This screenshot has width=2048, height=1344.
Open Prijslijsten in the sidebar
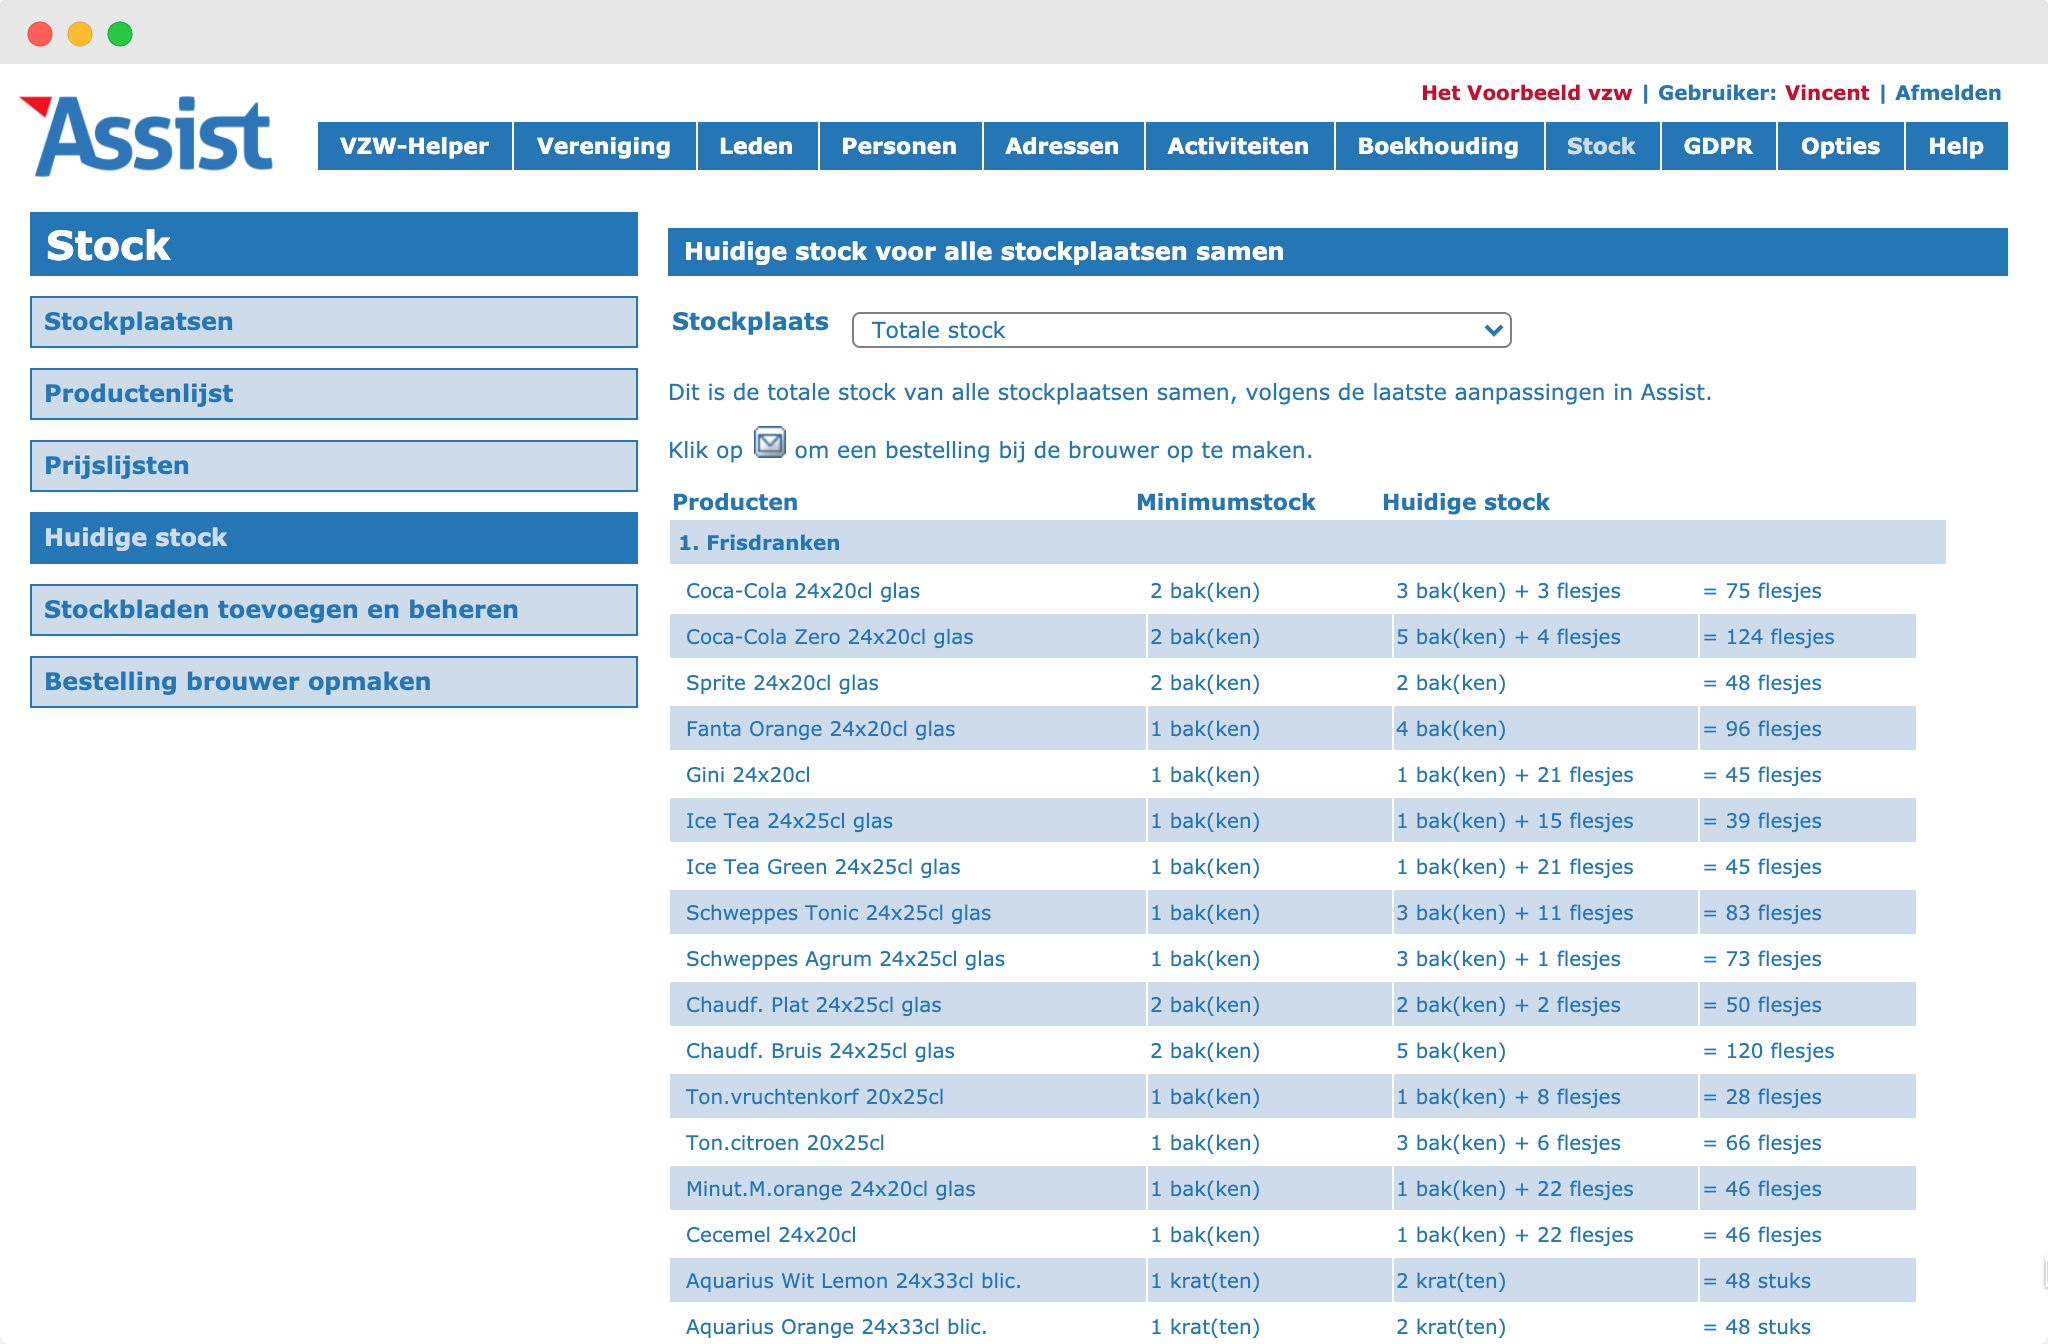pos(334,466)
